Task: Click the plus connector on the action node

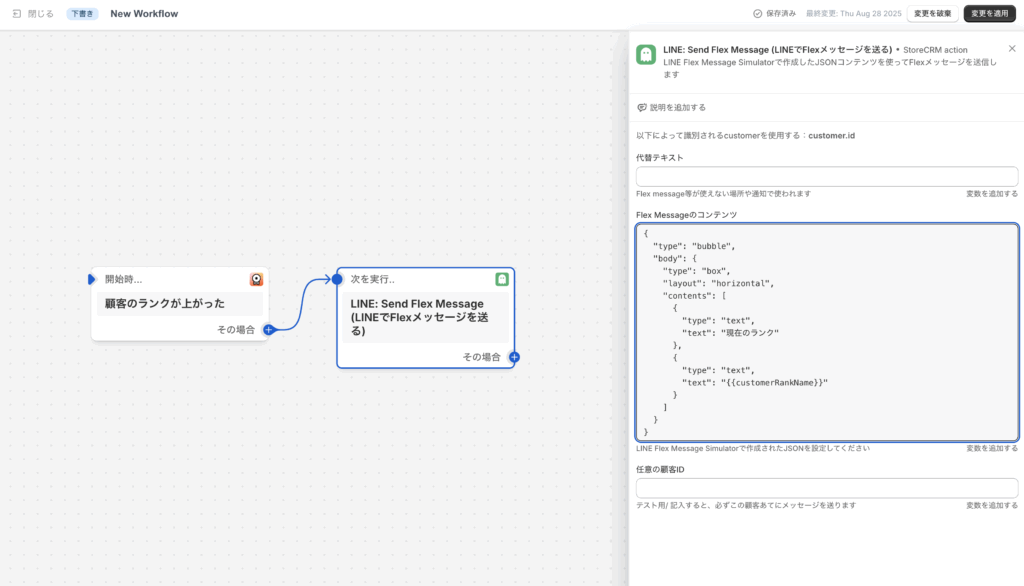Action: (515, 357)
